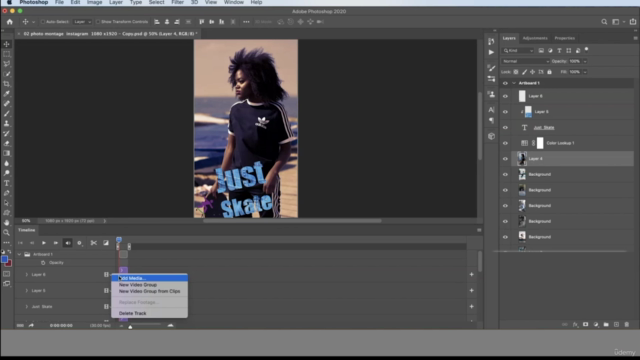Hide Layer 6 using its eye icon
Screen dimensions: 640x360
pos(505,96)
